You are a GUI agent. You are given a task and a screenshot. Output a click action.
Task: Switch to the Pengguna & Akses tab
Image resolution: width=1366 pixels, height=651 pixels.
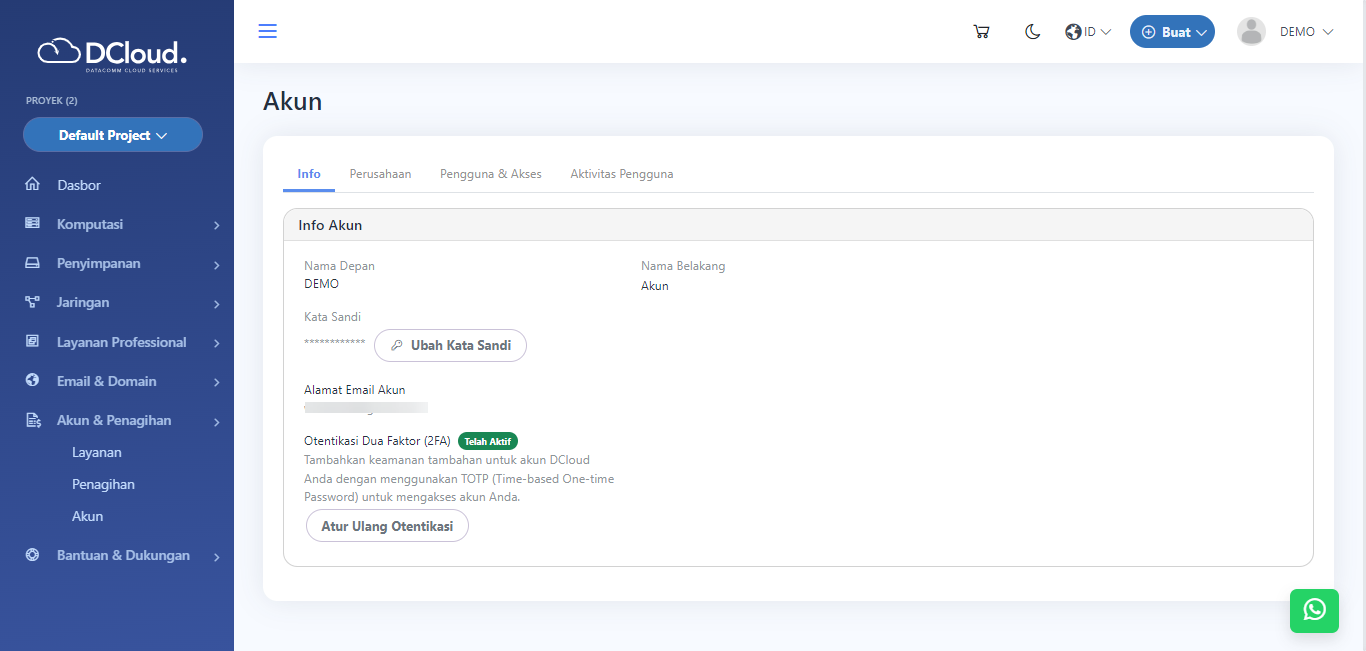[x=490, y=174]
